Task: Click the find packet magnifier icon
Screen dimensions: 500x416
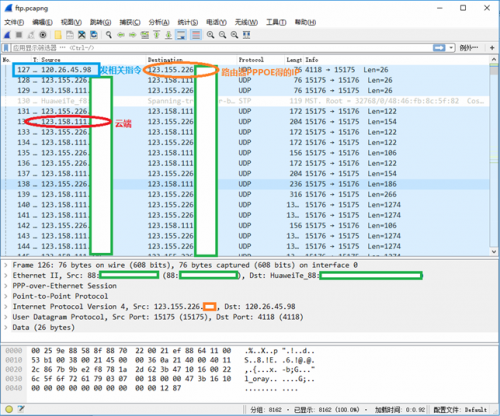Action: tap(109, 35)
